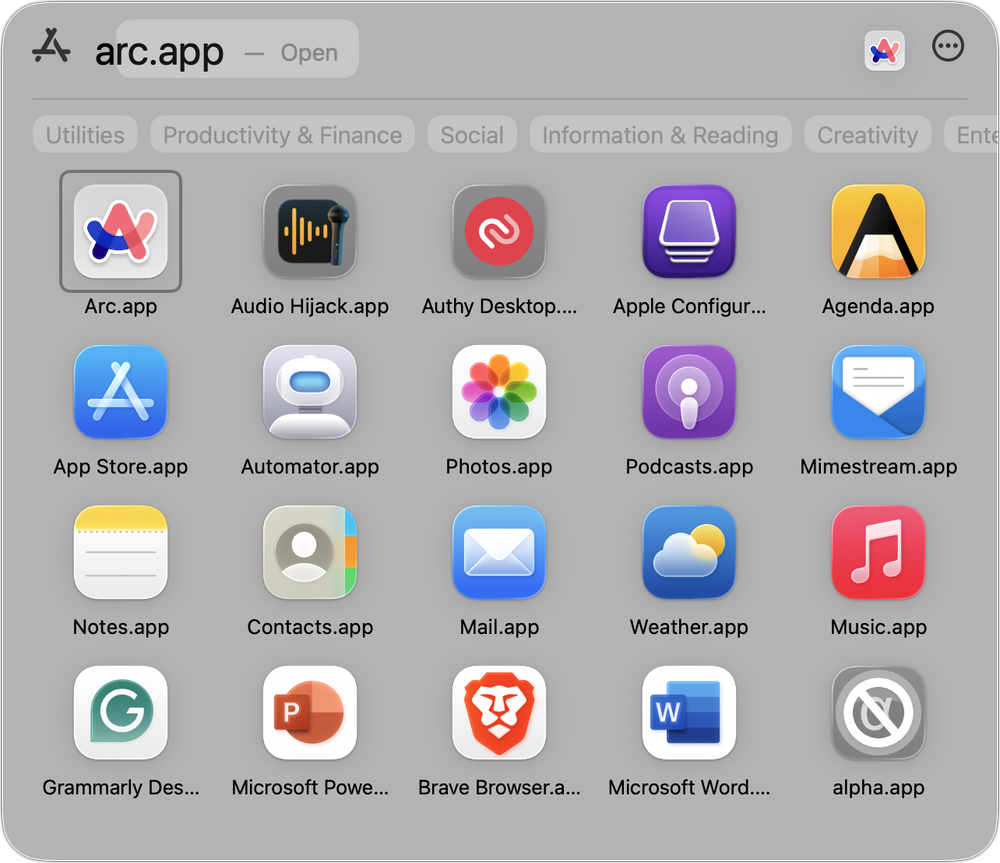Select the Information & Reading category

click(660, 135)
